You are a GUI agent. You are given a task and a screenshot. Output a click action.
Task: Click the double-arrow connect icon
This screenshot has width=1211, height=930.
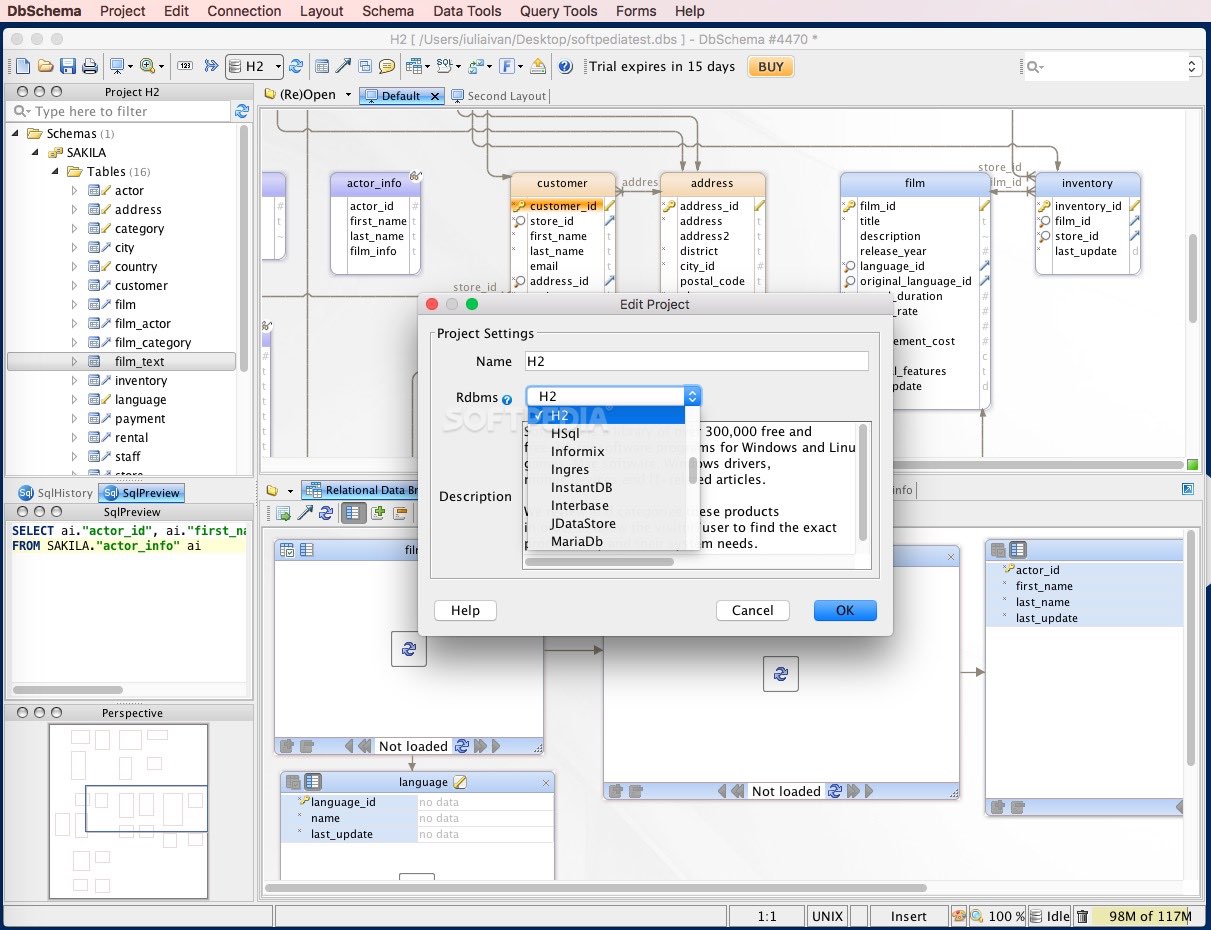[211, 67]
